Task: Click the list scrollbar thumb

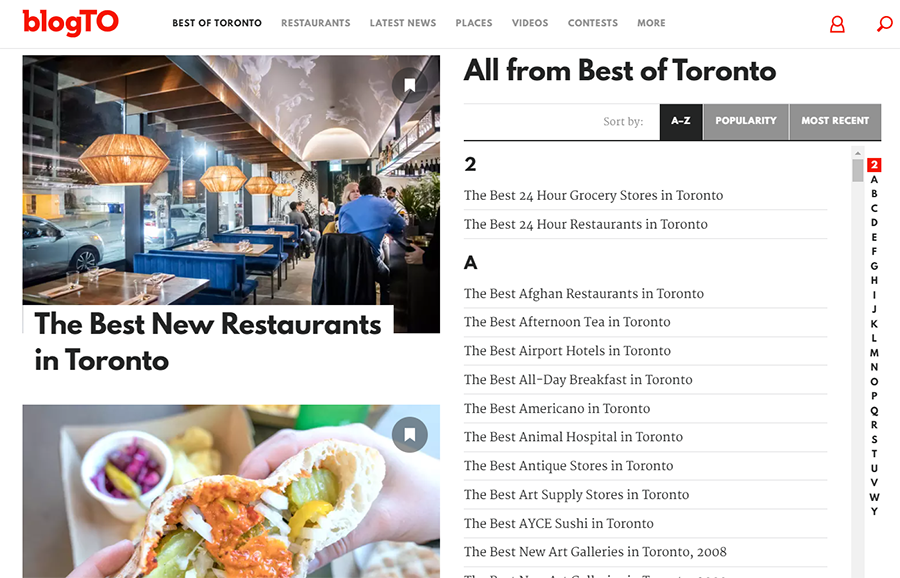Action: (x=858, y=170)
